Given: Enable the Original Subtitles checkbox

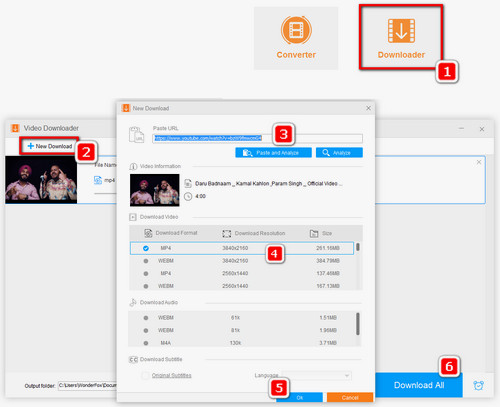Looking at the screenshot, I should point(145,376).
